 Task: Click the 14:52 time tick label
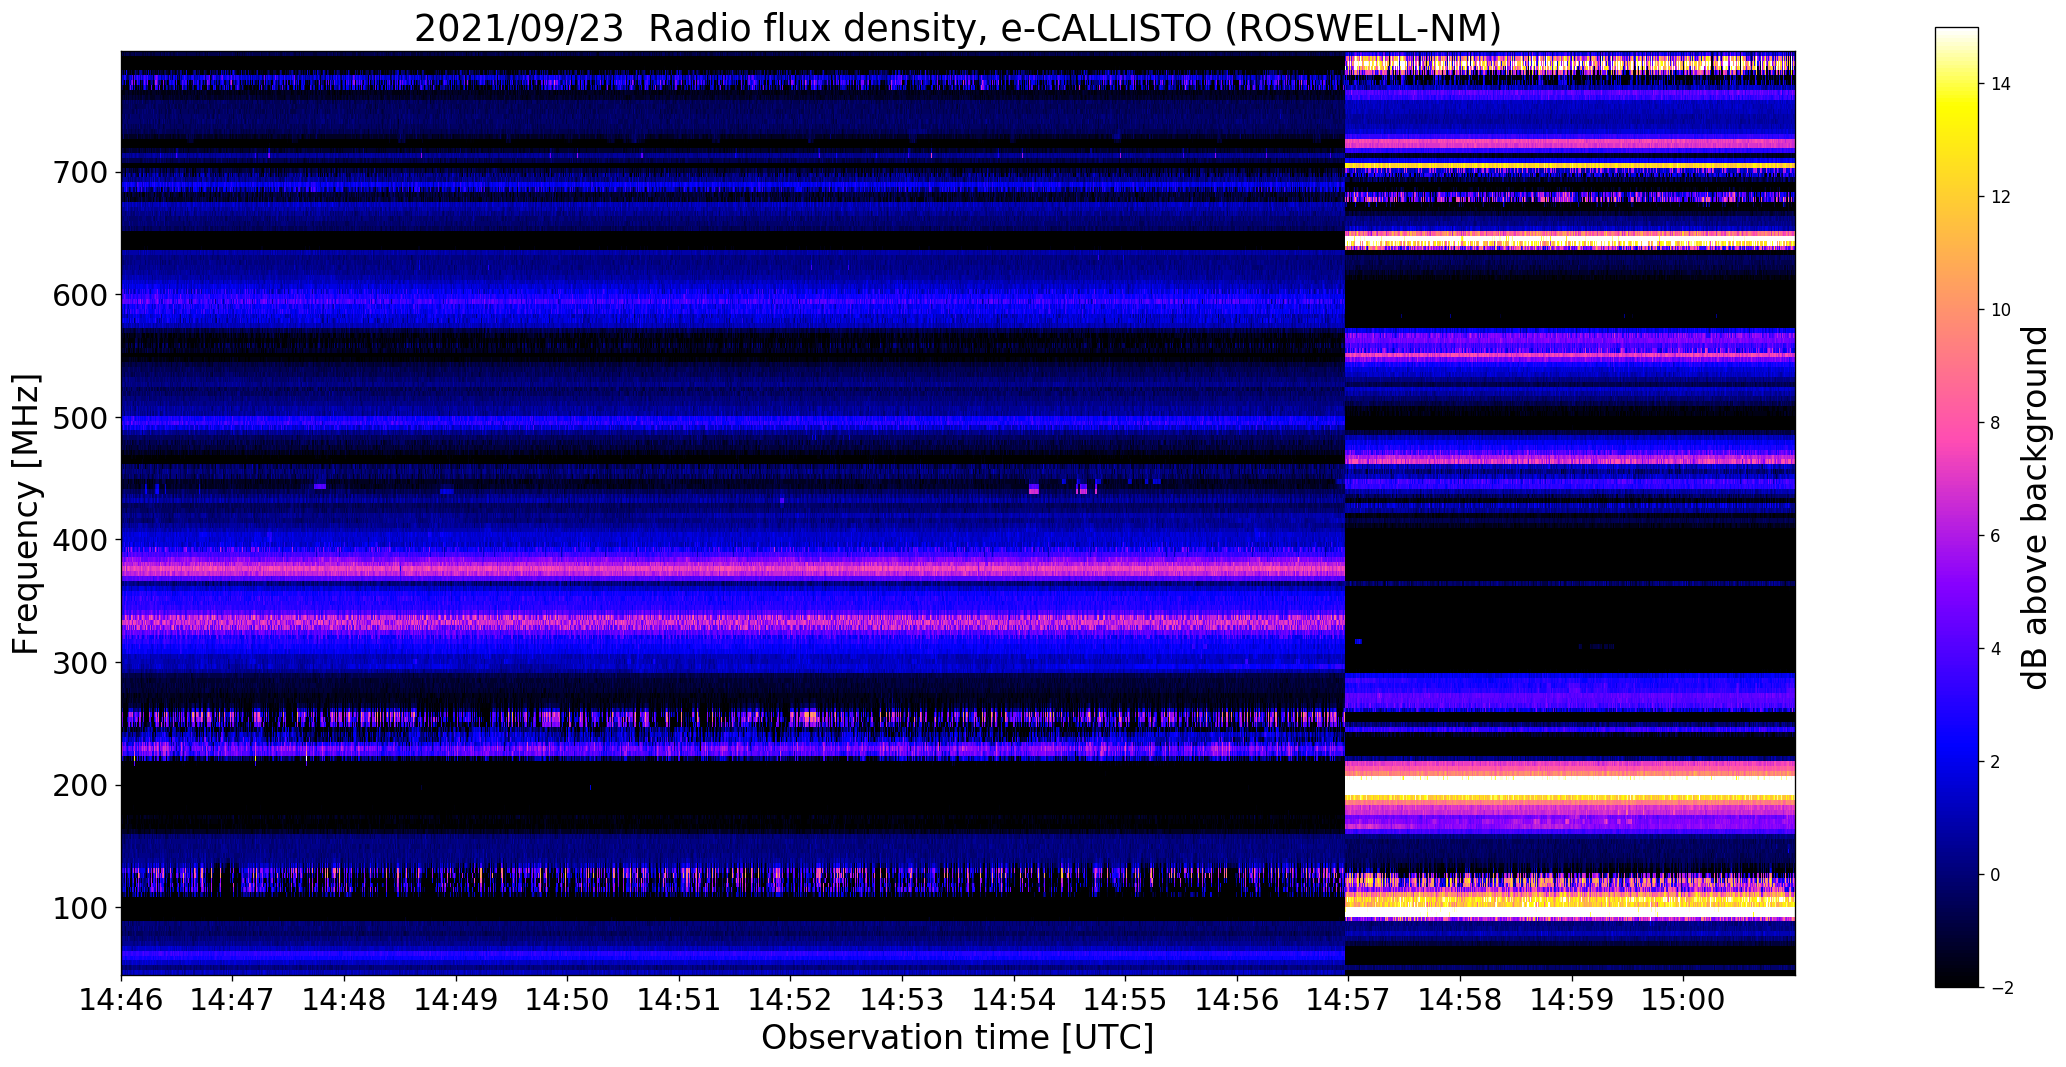791,1000
